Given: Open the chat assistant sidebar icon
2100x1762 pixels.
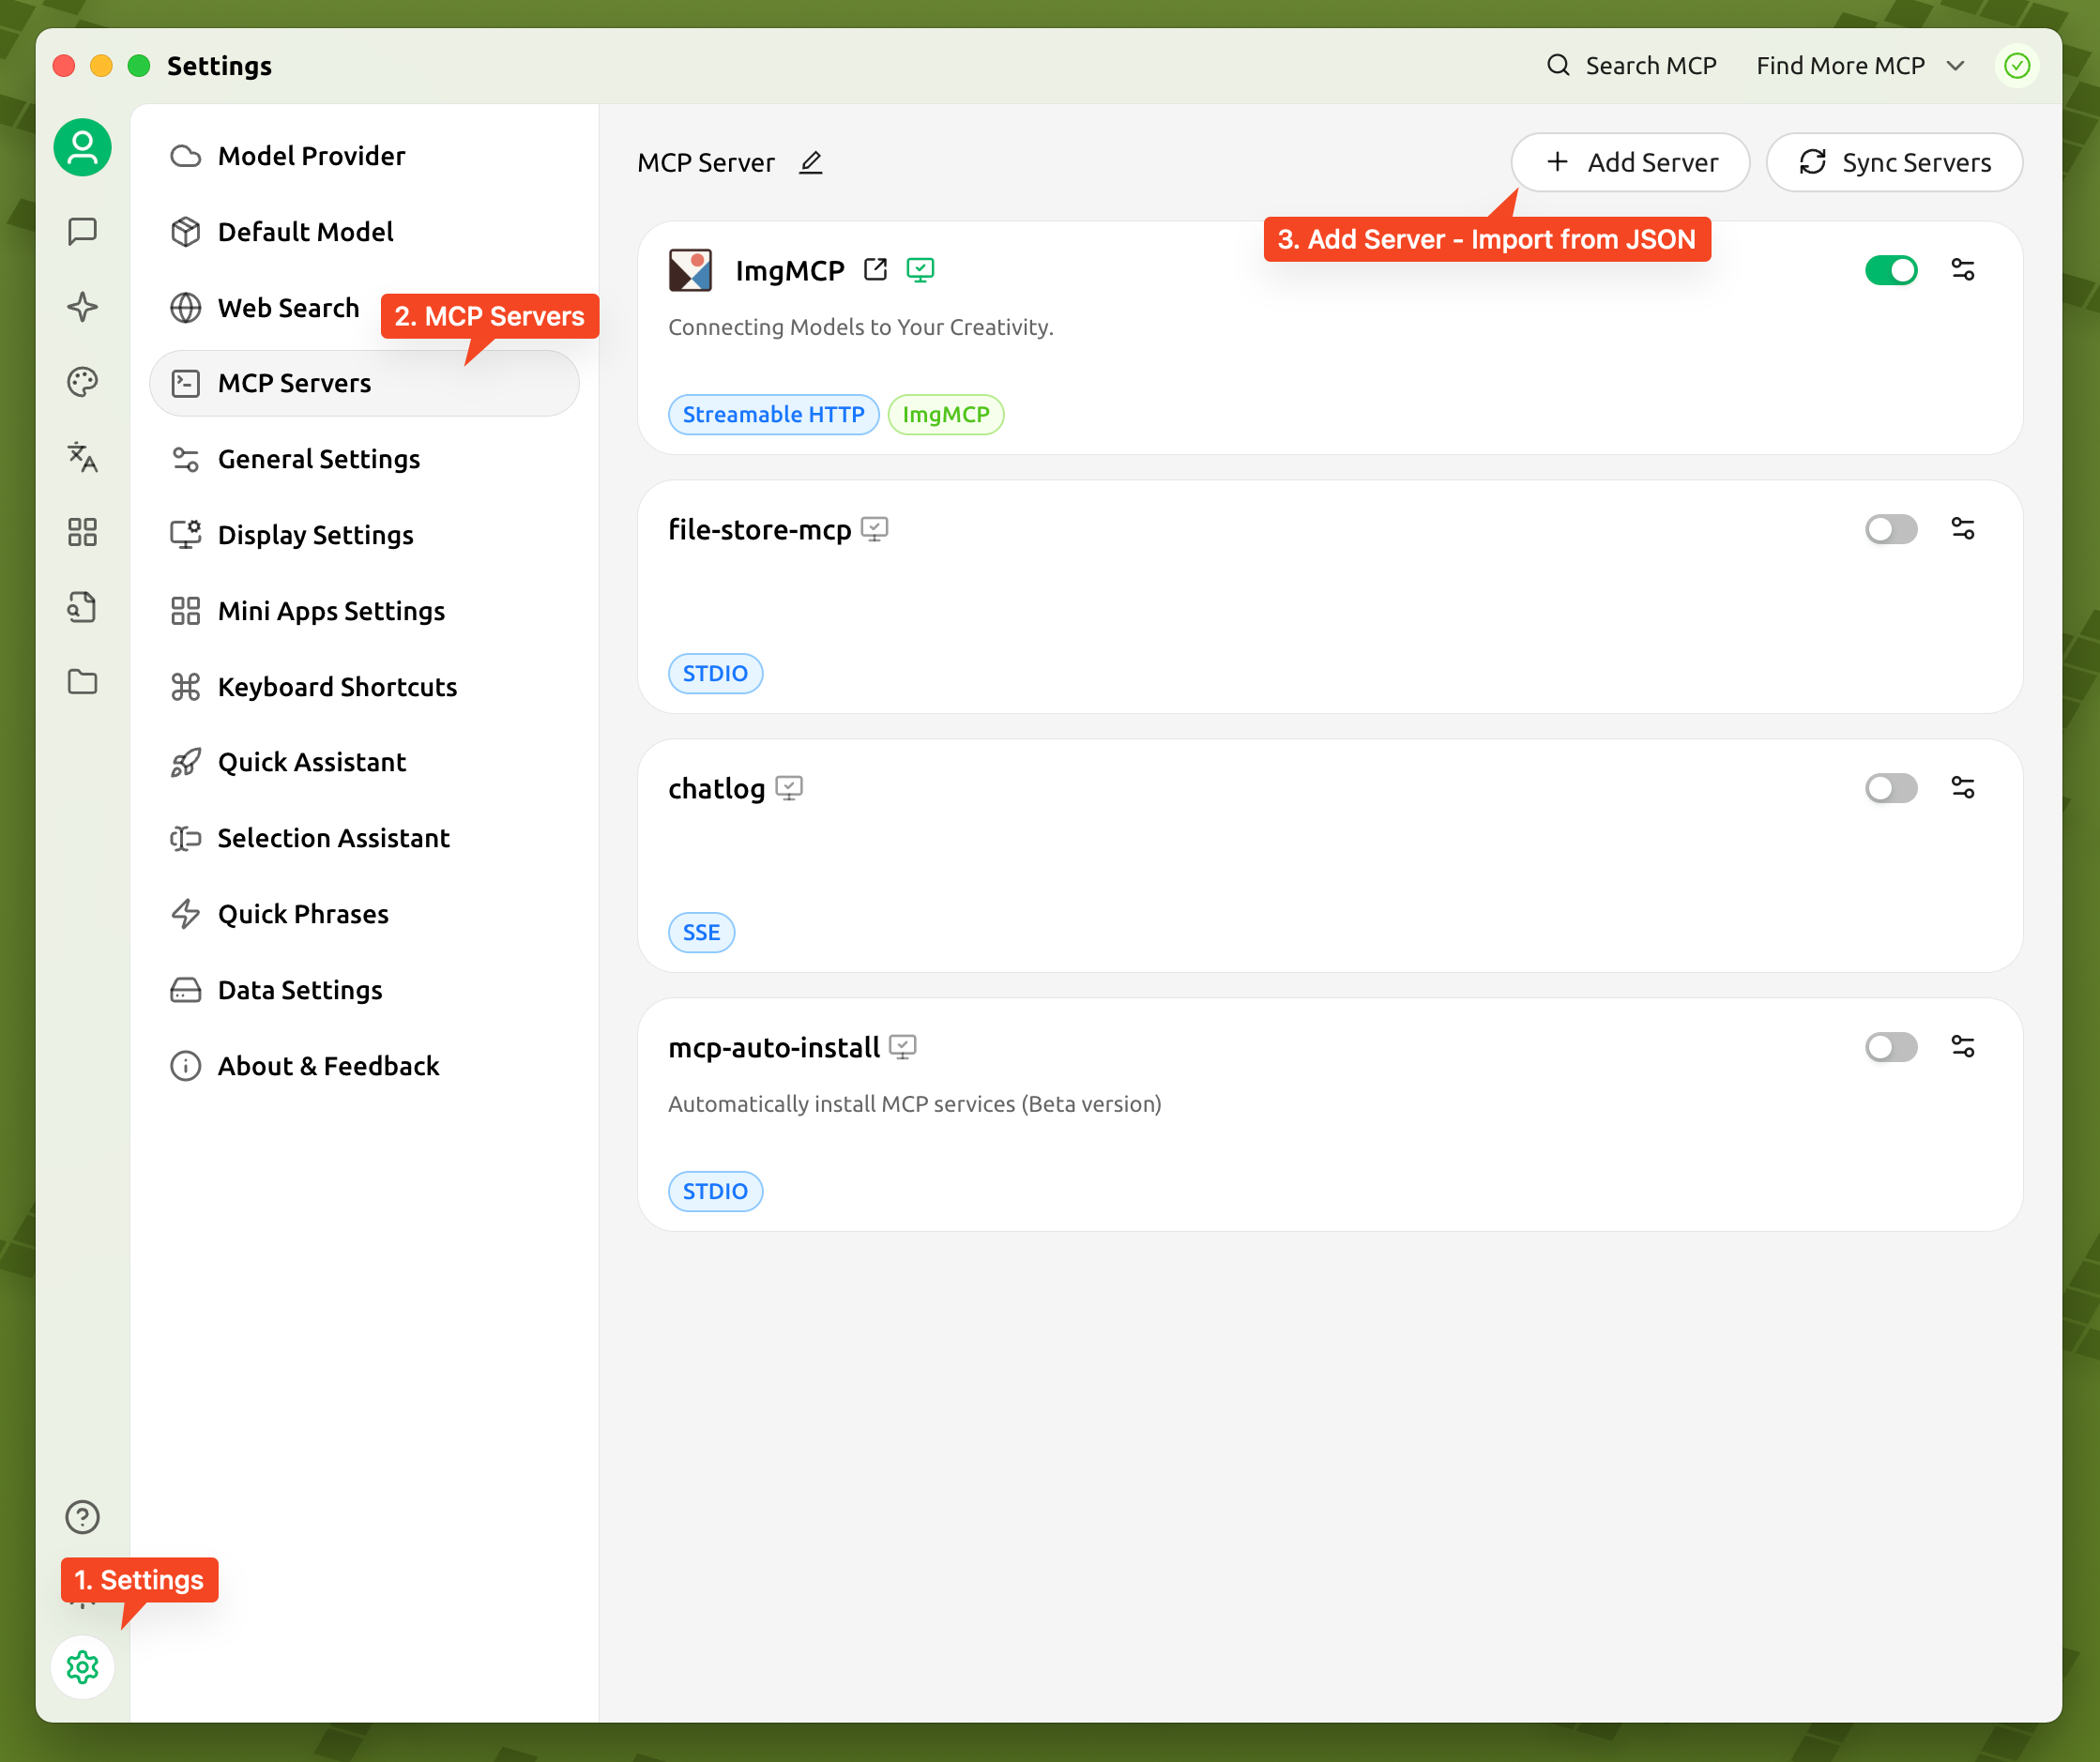Looking at the screenshot, I should (82, 231).
